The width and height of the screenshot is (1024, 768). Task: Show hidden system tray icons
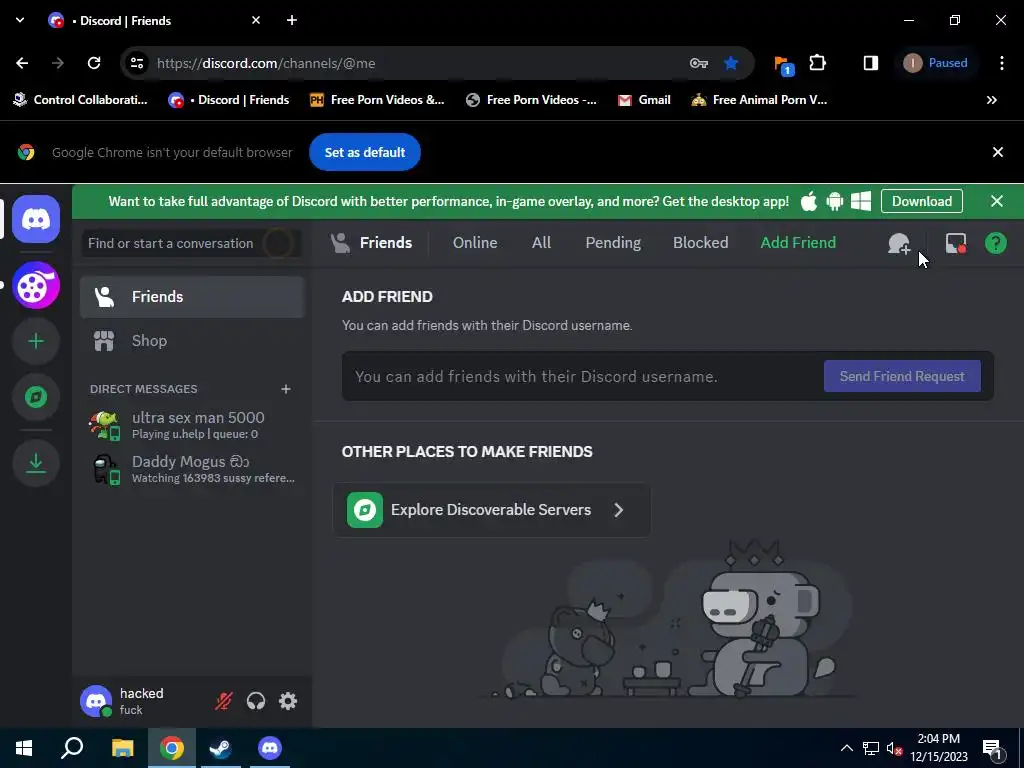pyautogui.click(x=846, y=748)
